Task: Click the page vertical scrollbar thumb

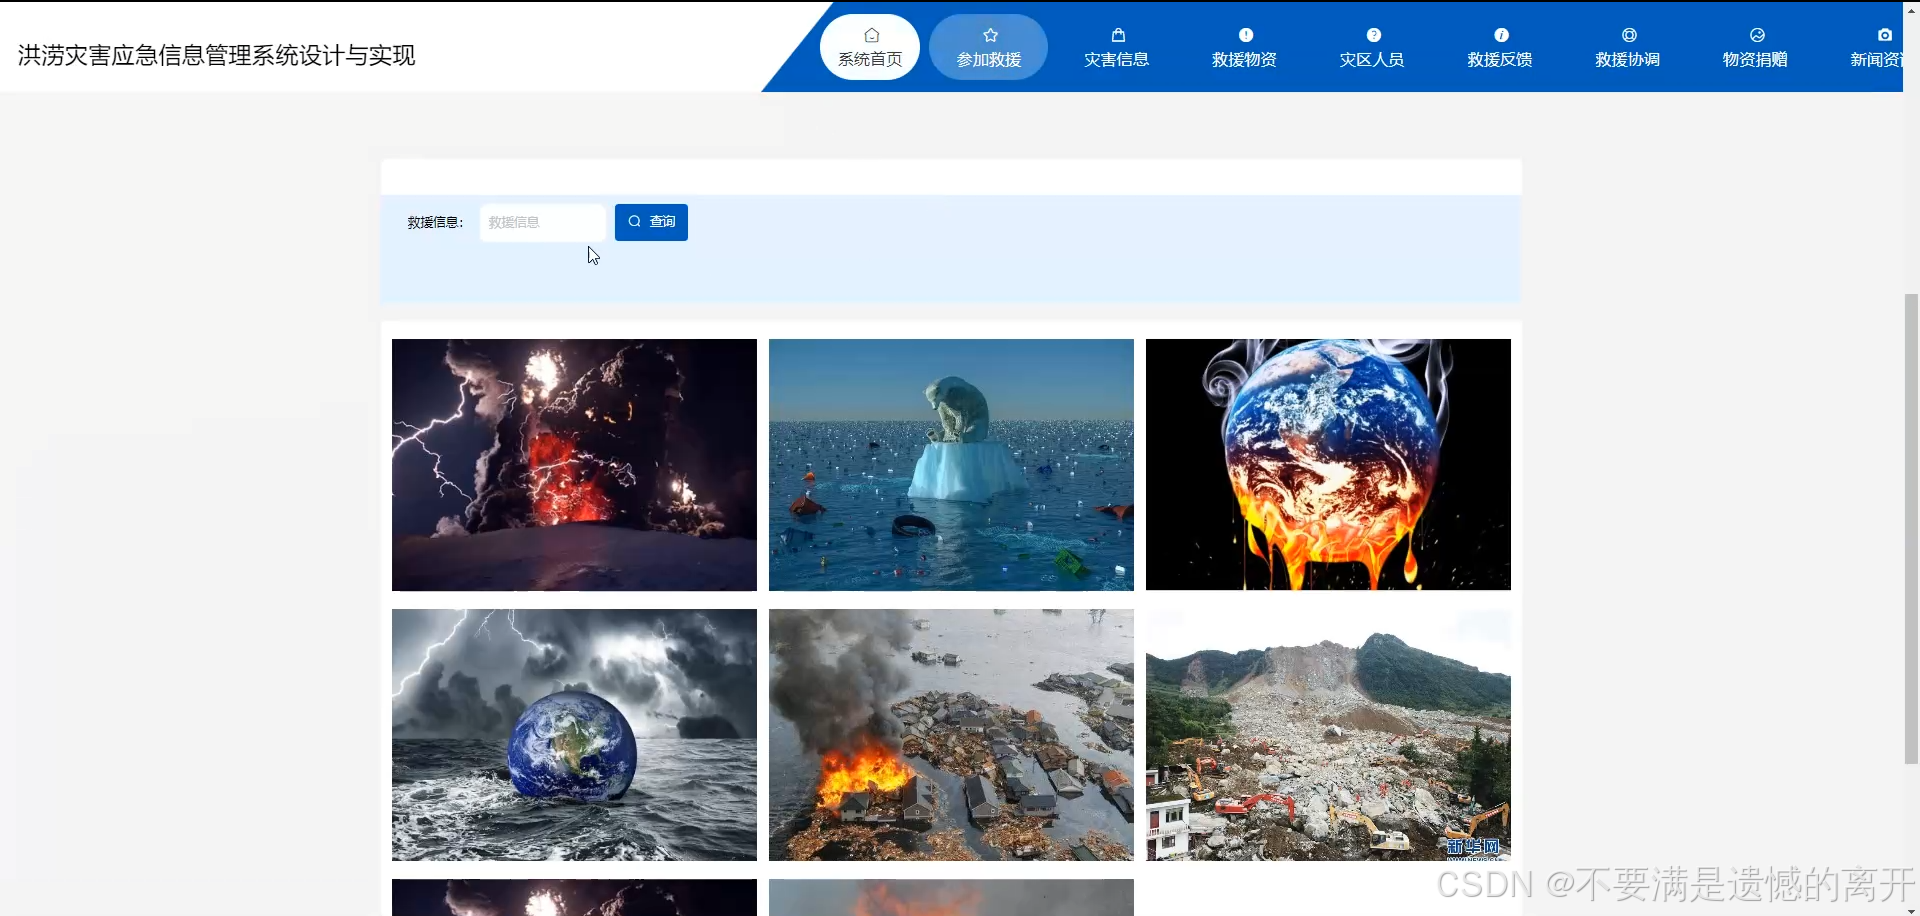Action: pyautogui.click(x=1911, y=529)
